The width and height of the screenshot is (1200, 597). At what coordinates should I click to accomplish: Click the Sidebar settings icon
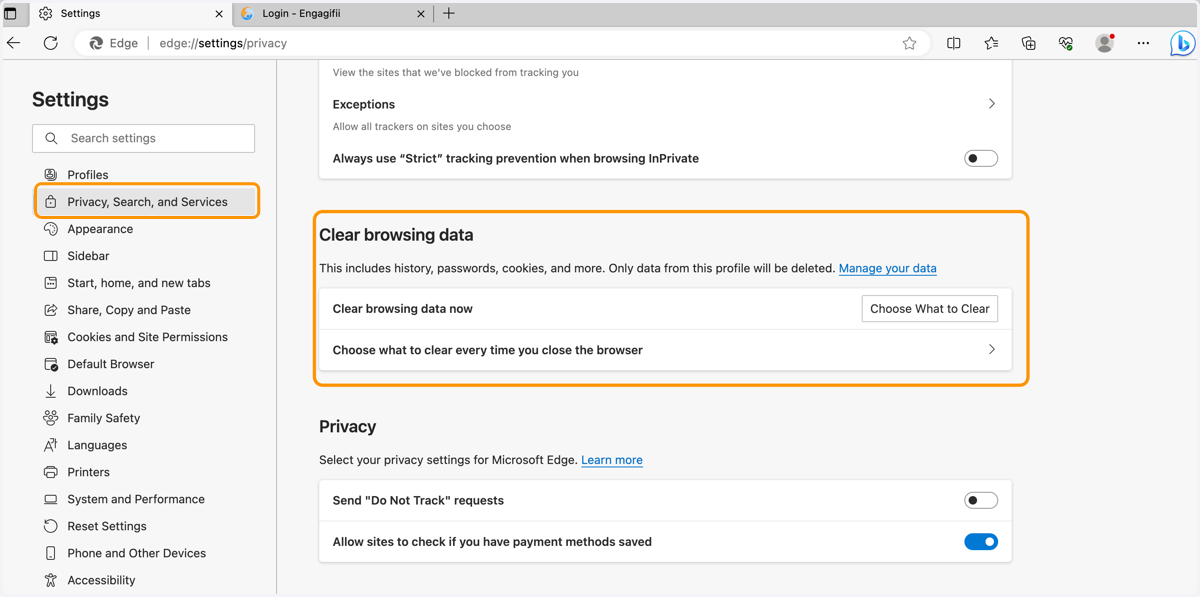tap(51, 256)
